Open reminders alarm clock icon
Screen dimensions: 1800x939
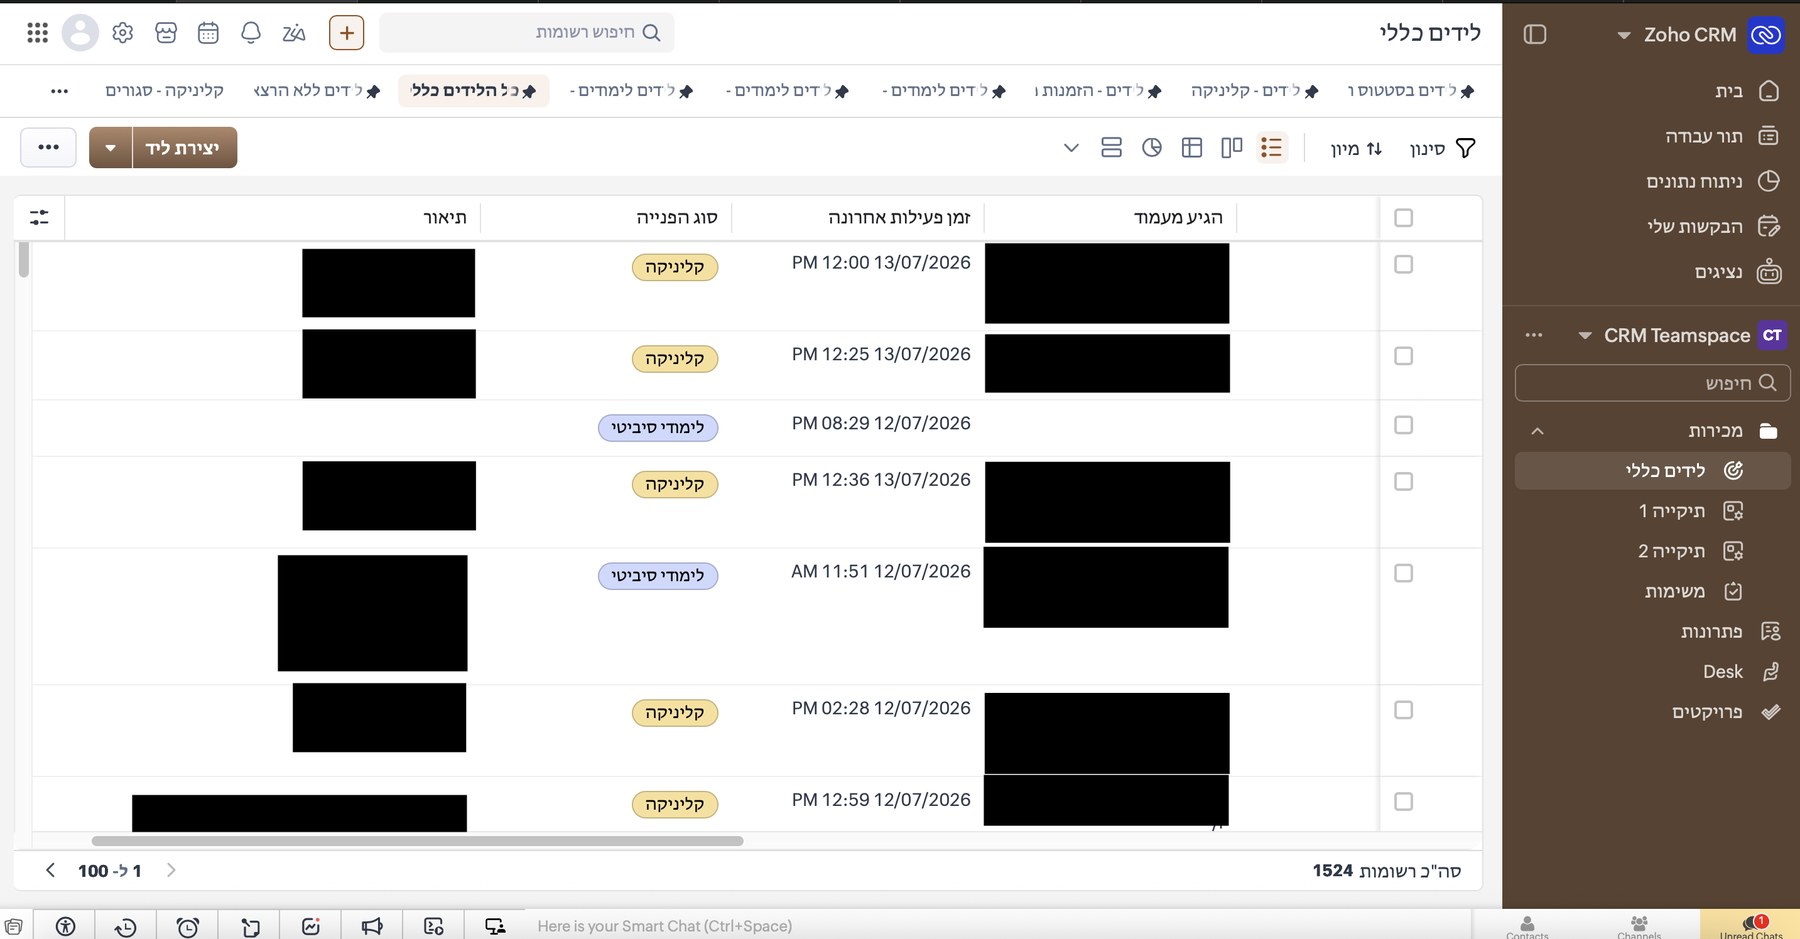click(187, 927)
